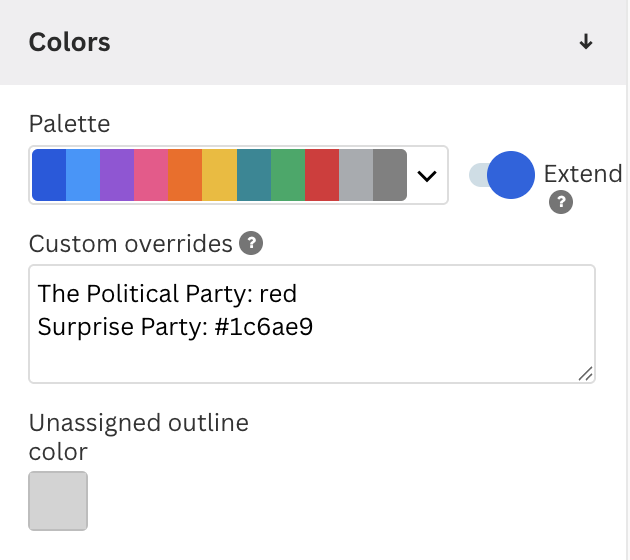Open the Unassigned outline color swatch

[x=58, y=501]
